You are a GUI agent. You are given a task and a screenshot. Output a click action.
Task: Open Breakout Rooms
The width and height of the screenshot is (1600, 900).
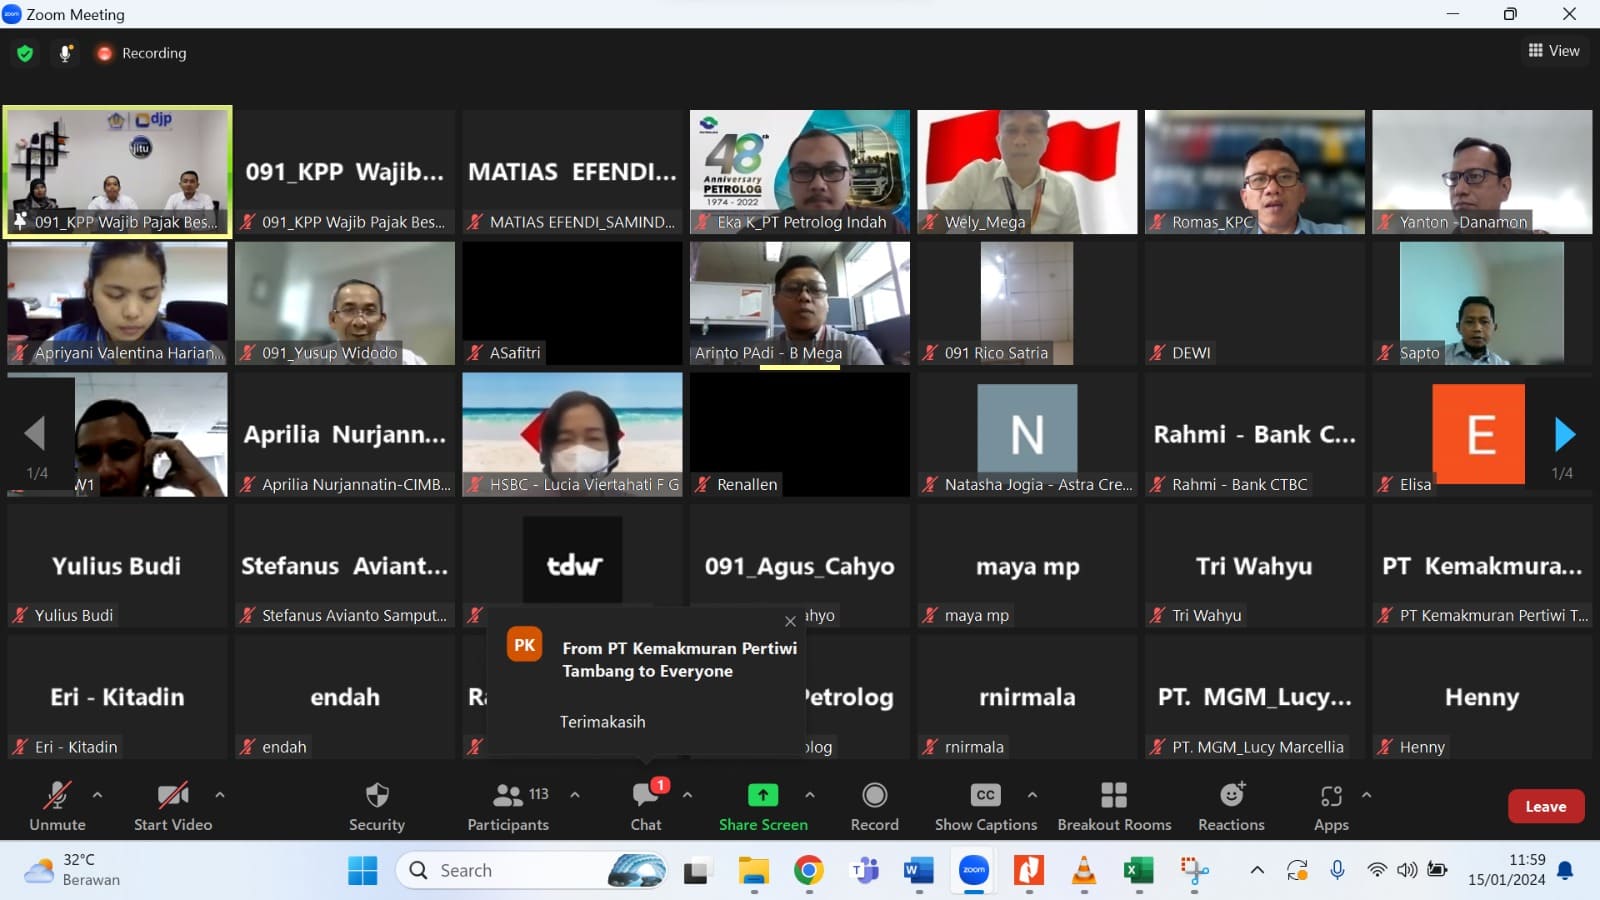click(x=1114, y=805)
